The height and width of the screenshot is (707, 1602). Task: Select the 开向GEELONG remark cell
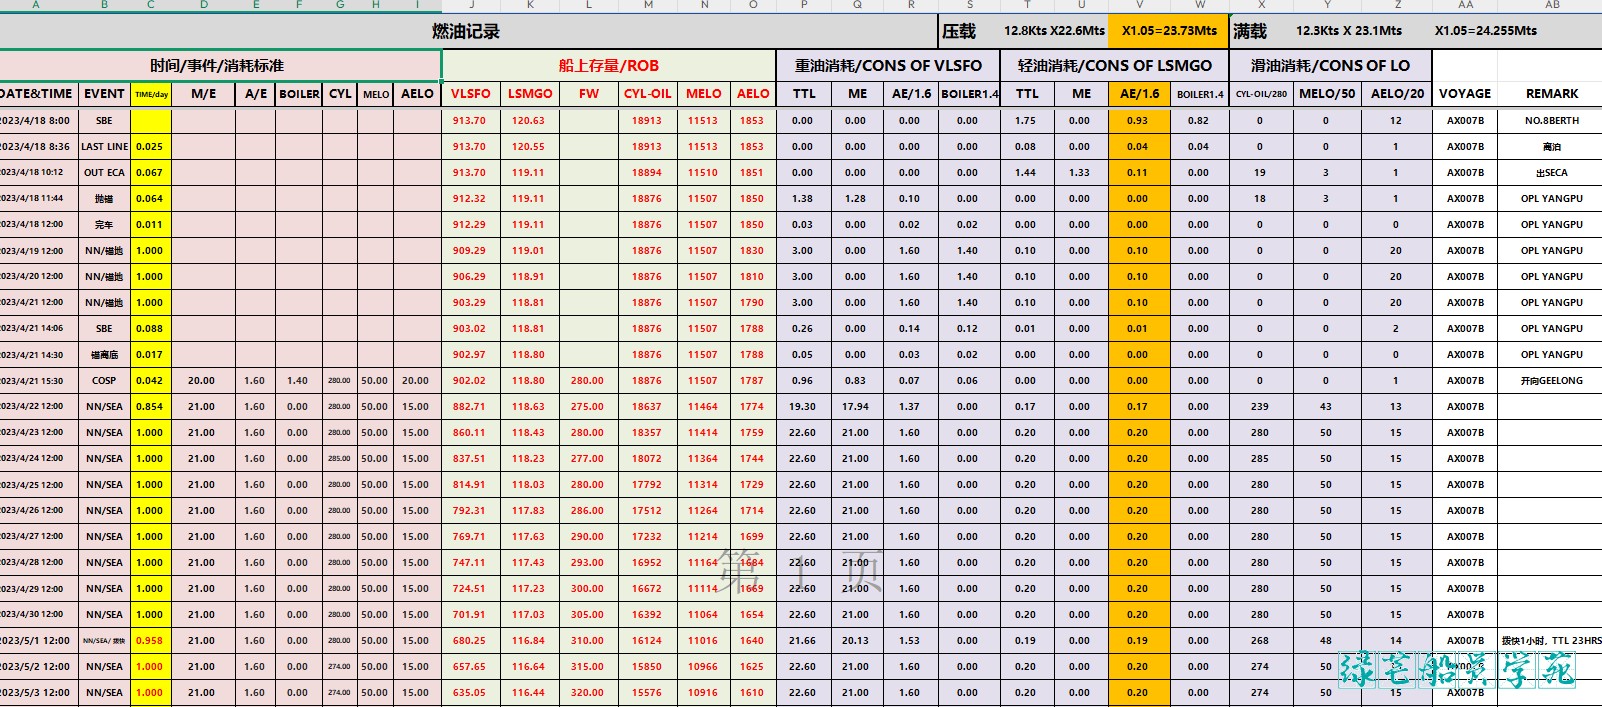click(x=1552, y=381)
